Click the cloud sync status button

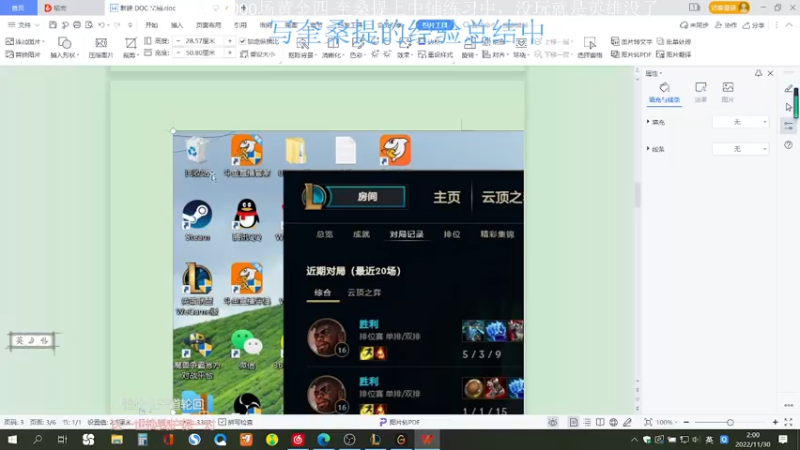[694, 24]
